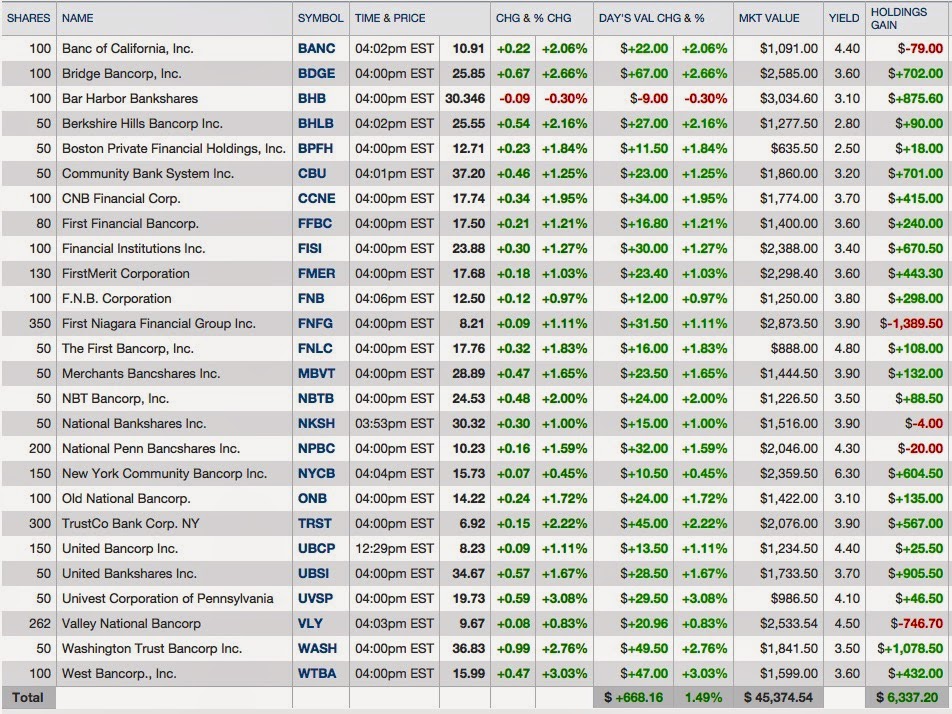
Task: Click the HOLDINGS GAIN column header
Action: click(x=899, y=18)
